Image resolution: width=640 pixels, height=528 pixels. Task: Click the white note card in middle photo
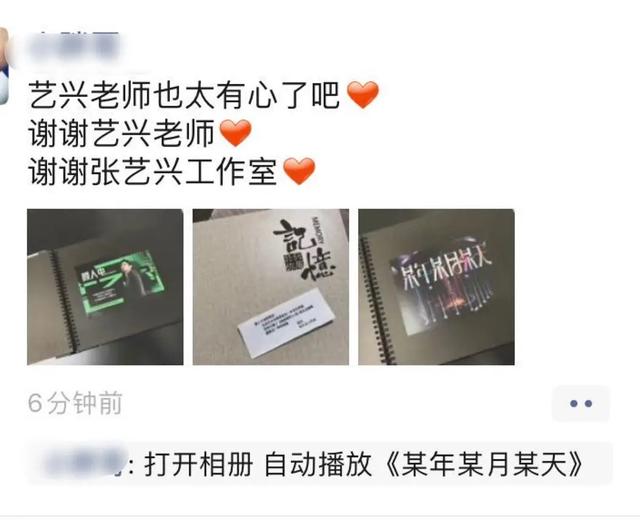pyautogui.click(x=287, y=322)
